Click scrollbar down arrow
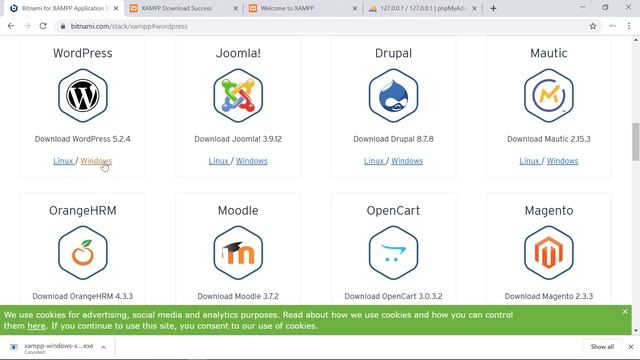 636,331
